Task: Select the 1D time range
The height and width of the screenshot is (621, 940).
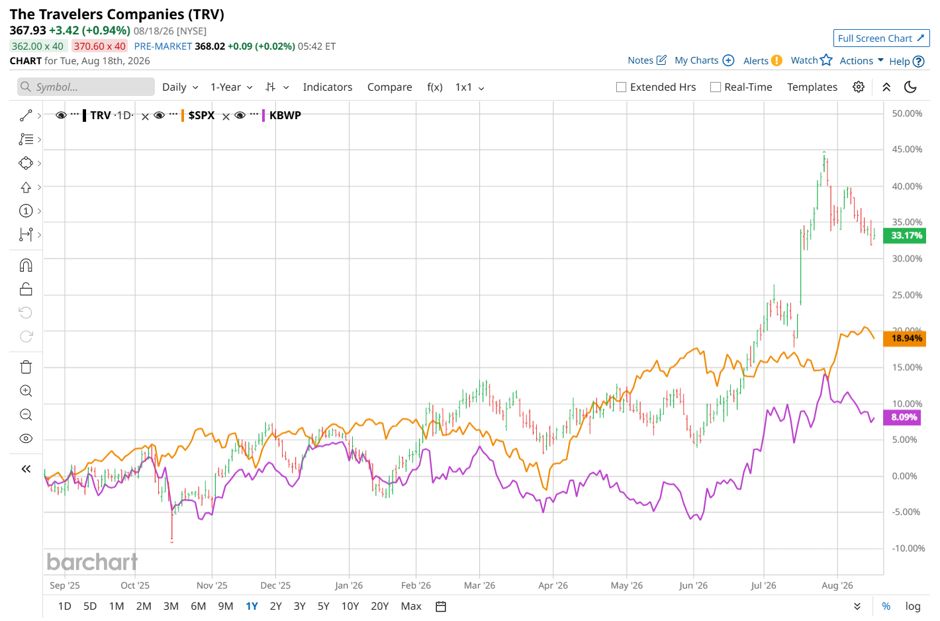Action: point(64,606)
